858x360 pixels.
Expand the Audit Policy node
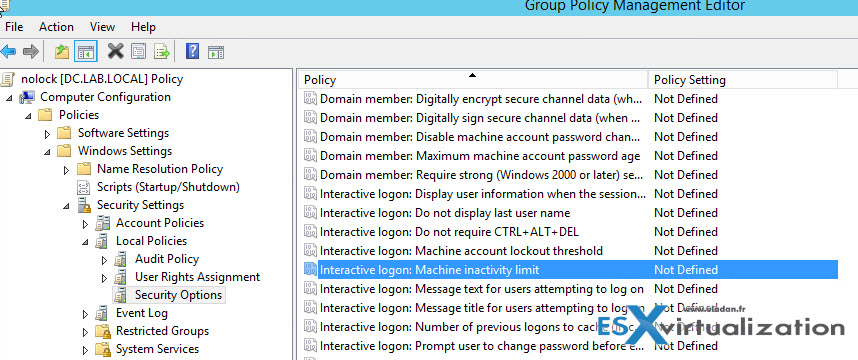tap(105, 260)
